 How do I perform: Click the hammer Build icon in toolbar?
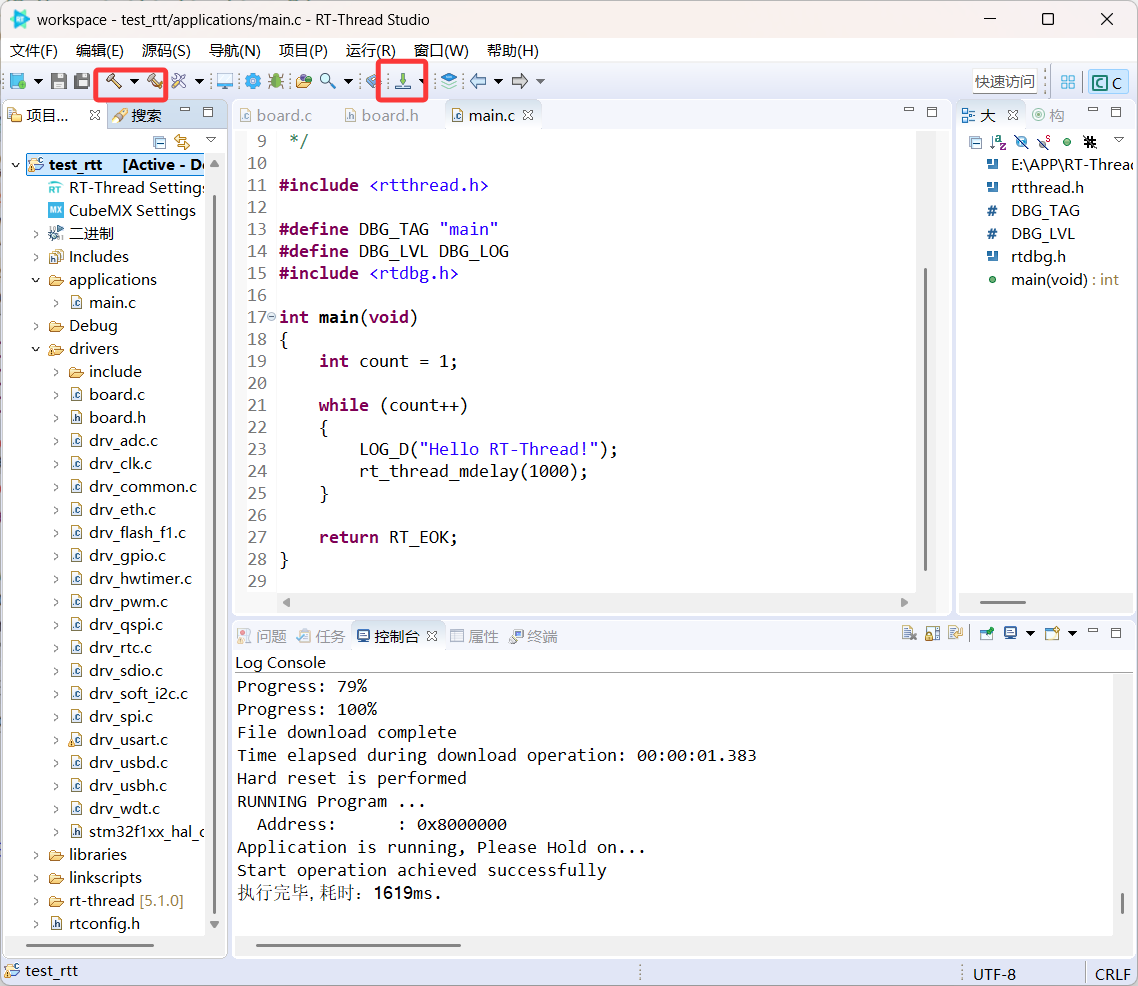pos(113,81)
